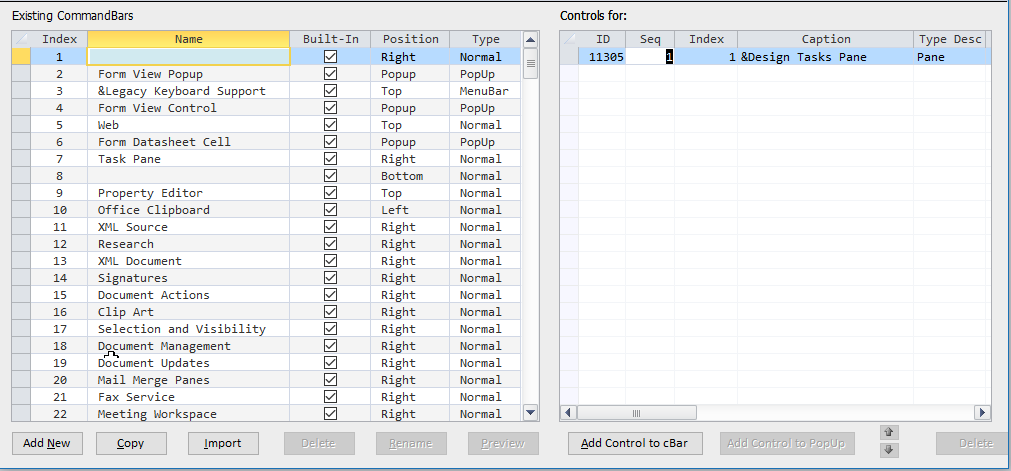Viewport: 1011px width, 471px height.
Task: Select the Mail Merge Panes row
Action: click(x=153, y=380)
